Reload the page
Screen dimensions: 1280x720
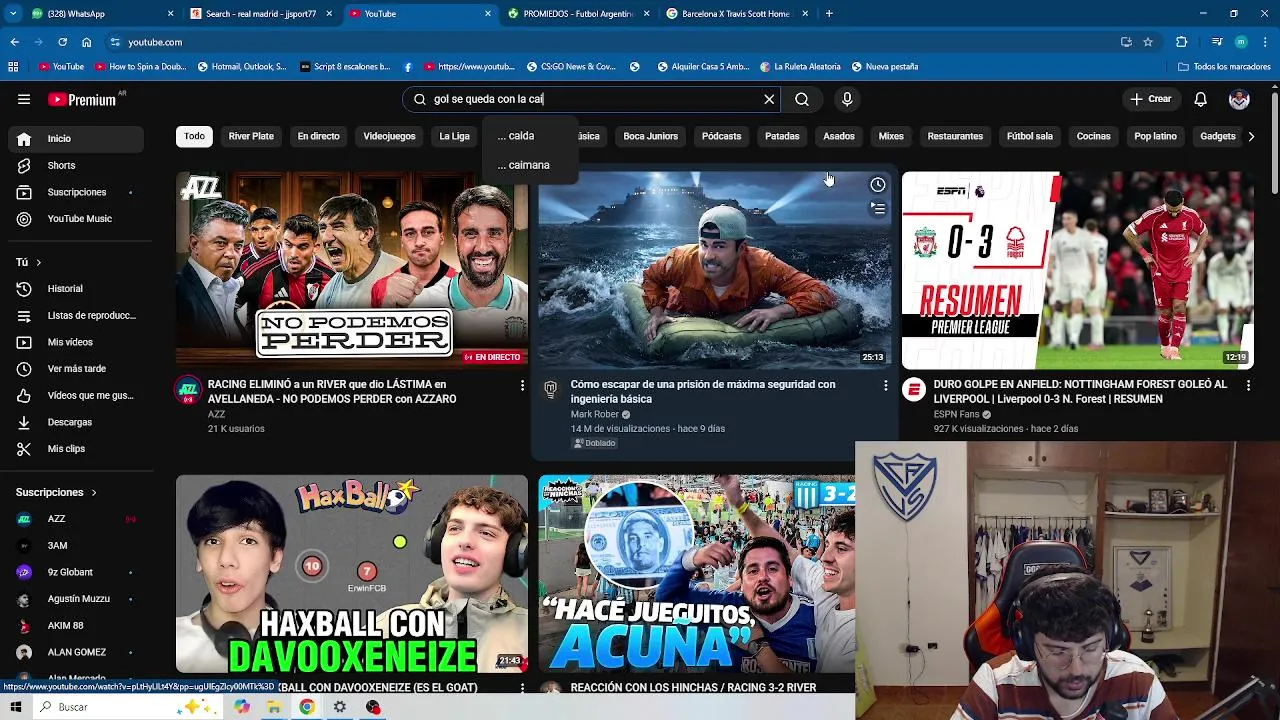tap(62, 42)
